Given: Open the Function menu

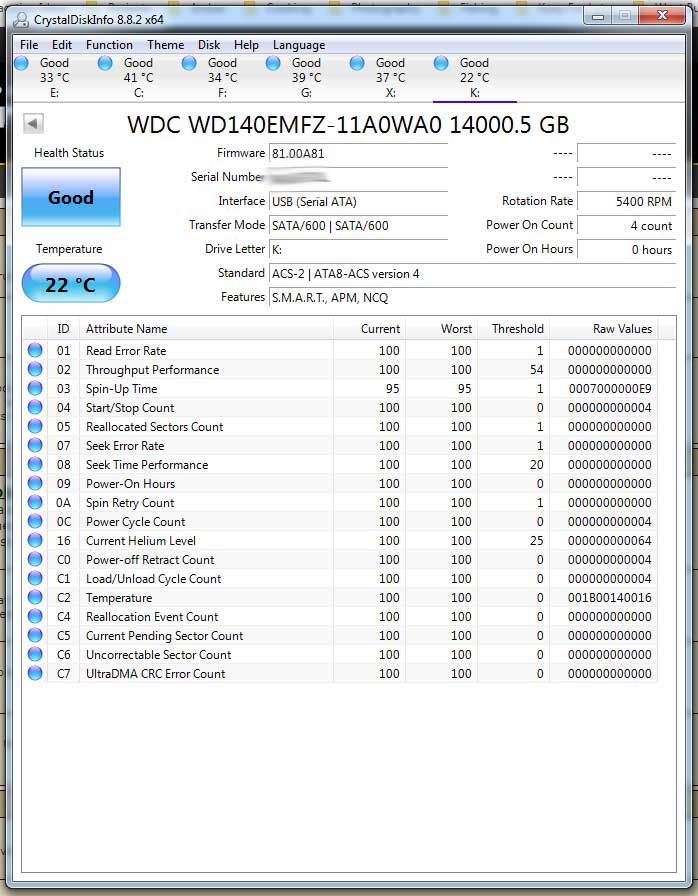Looking at the screenshot, I should [109, 45].
